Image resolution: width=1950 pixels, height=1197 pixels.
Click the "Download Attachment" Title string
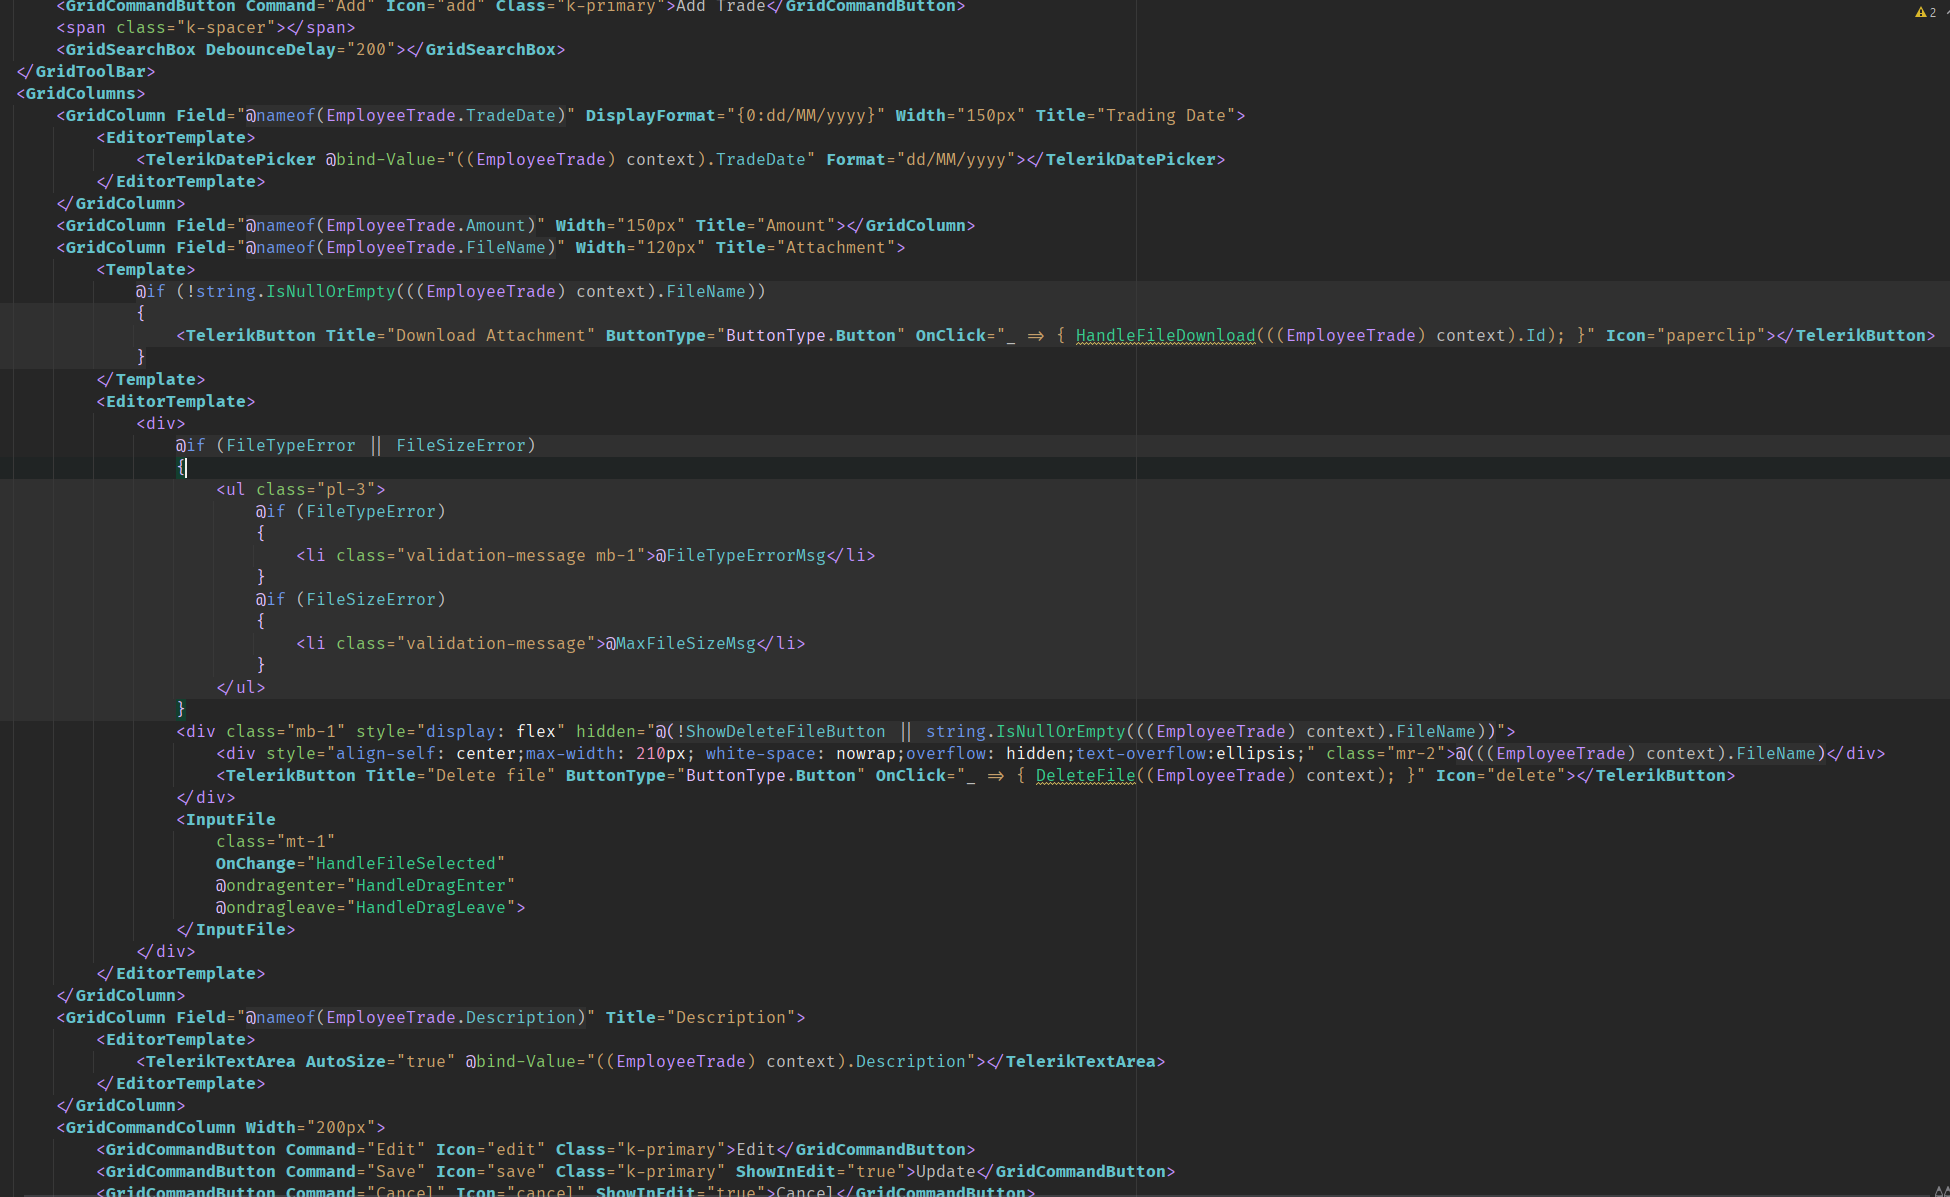click(490, 335)
